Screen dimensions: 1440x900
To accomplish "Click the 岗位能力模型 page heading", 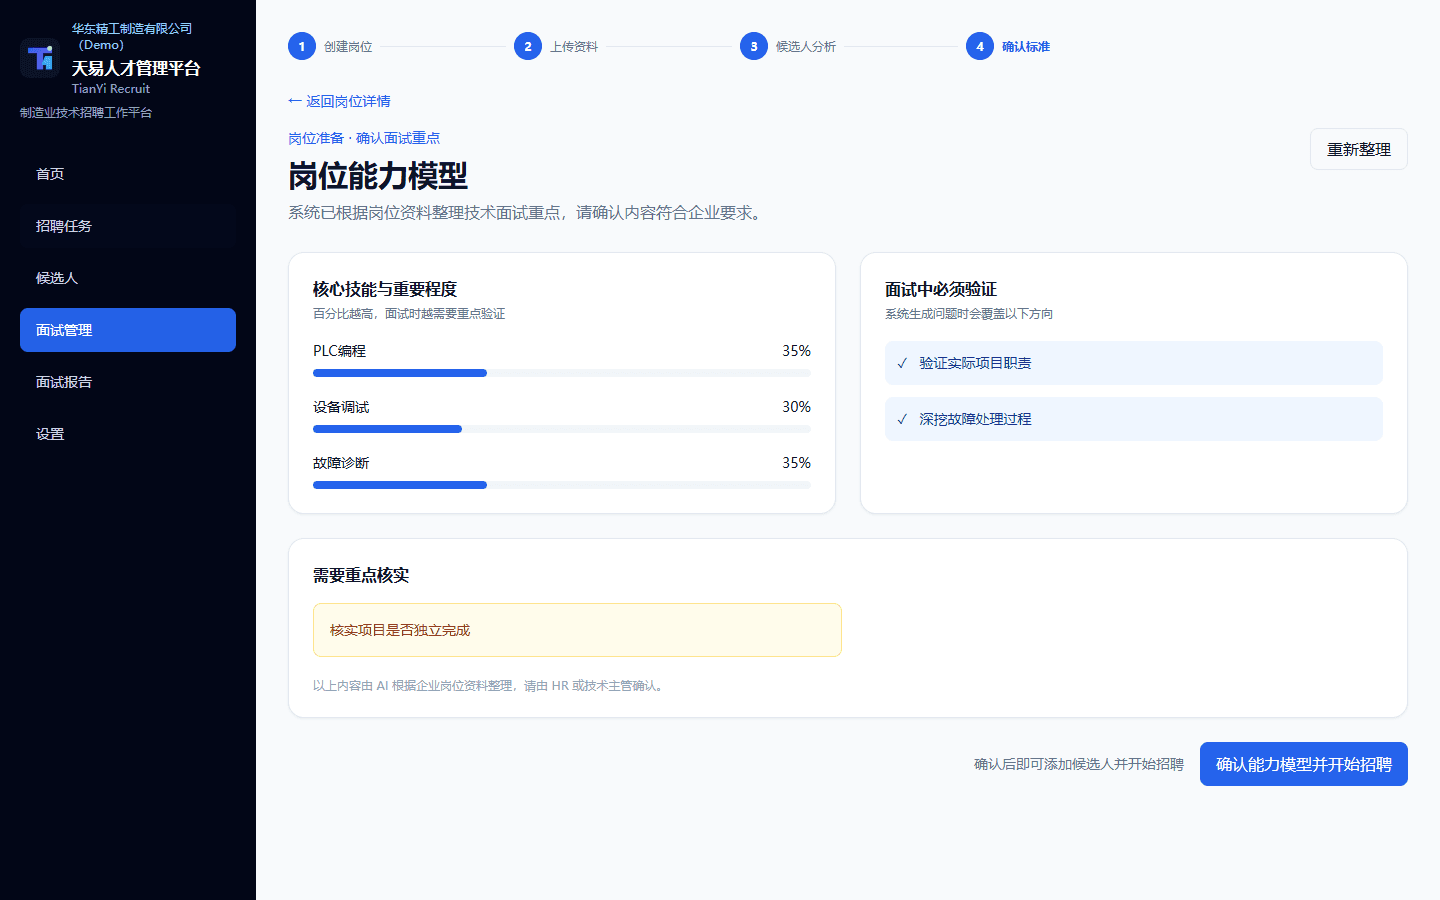I will [378, 176].
